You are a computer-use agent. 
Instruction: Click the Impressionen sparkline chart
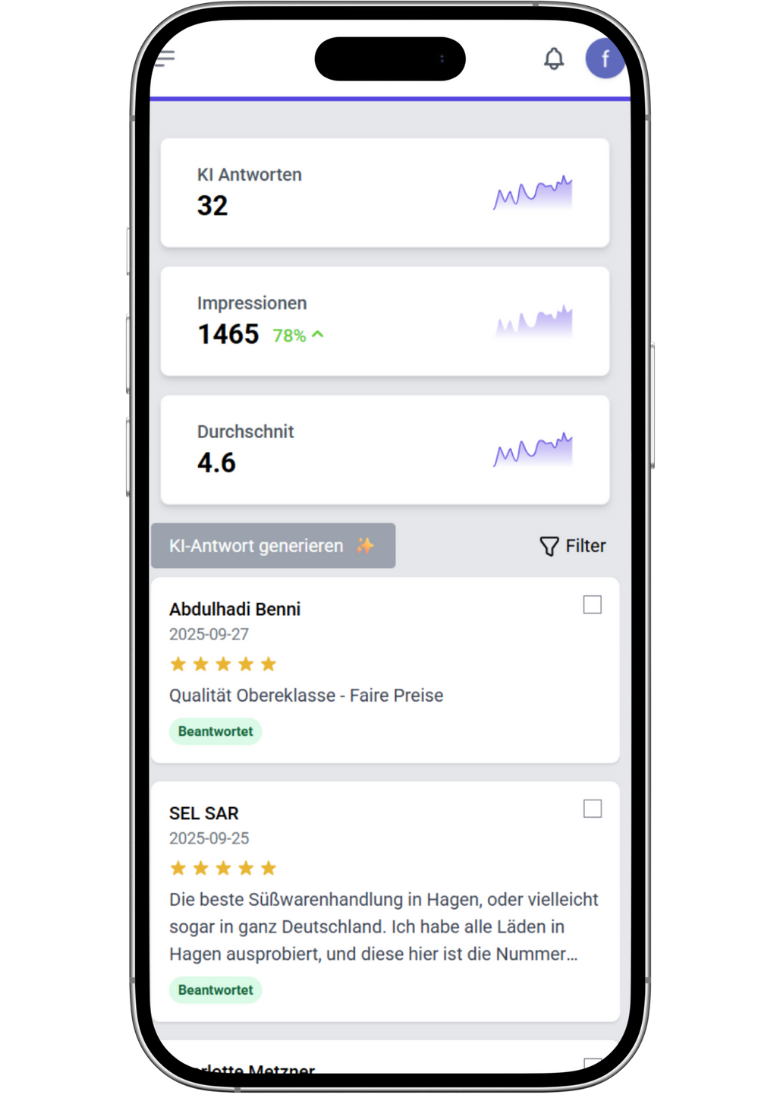click(x=533, y=321)
